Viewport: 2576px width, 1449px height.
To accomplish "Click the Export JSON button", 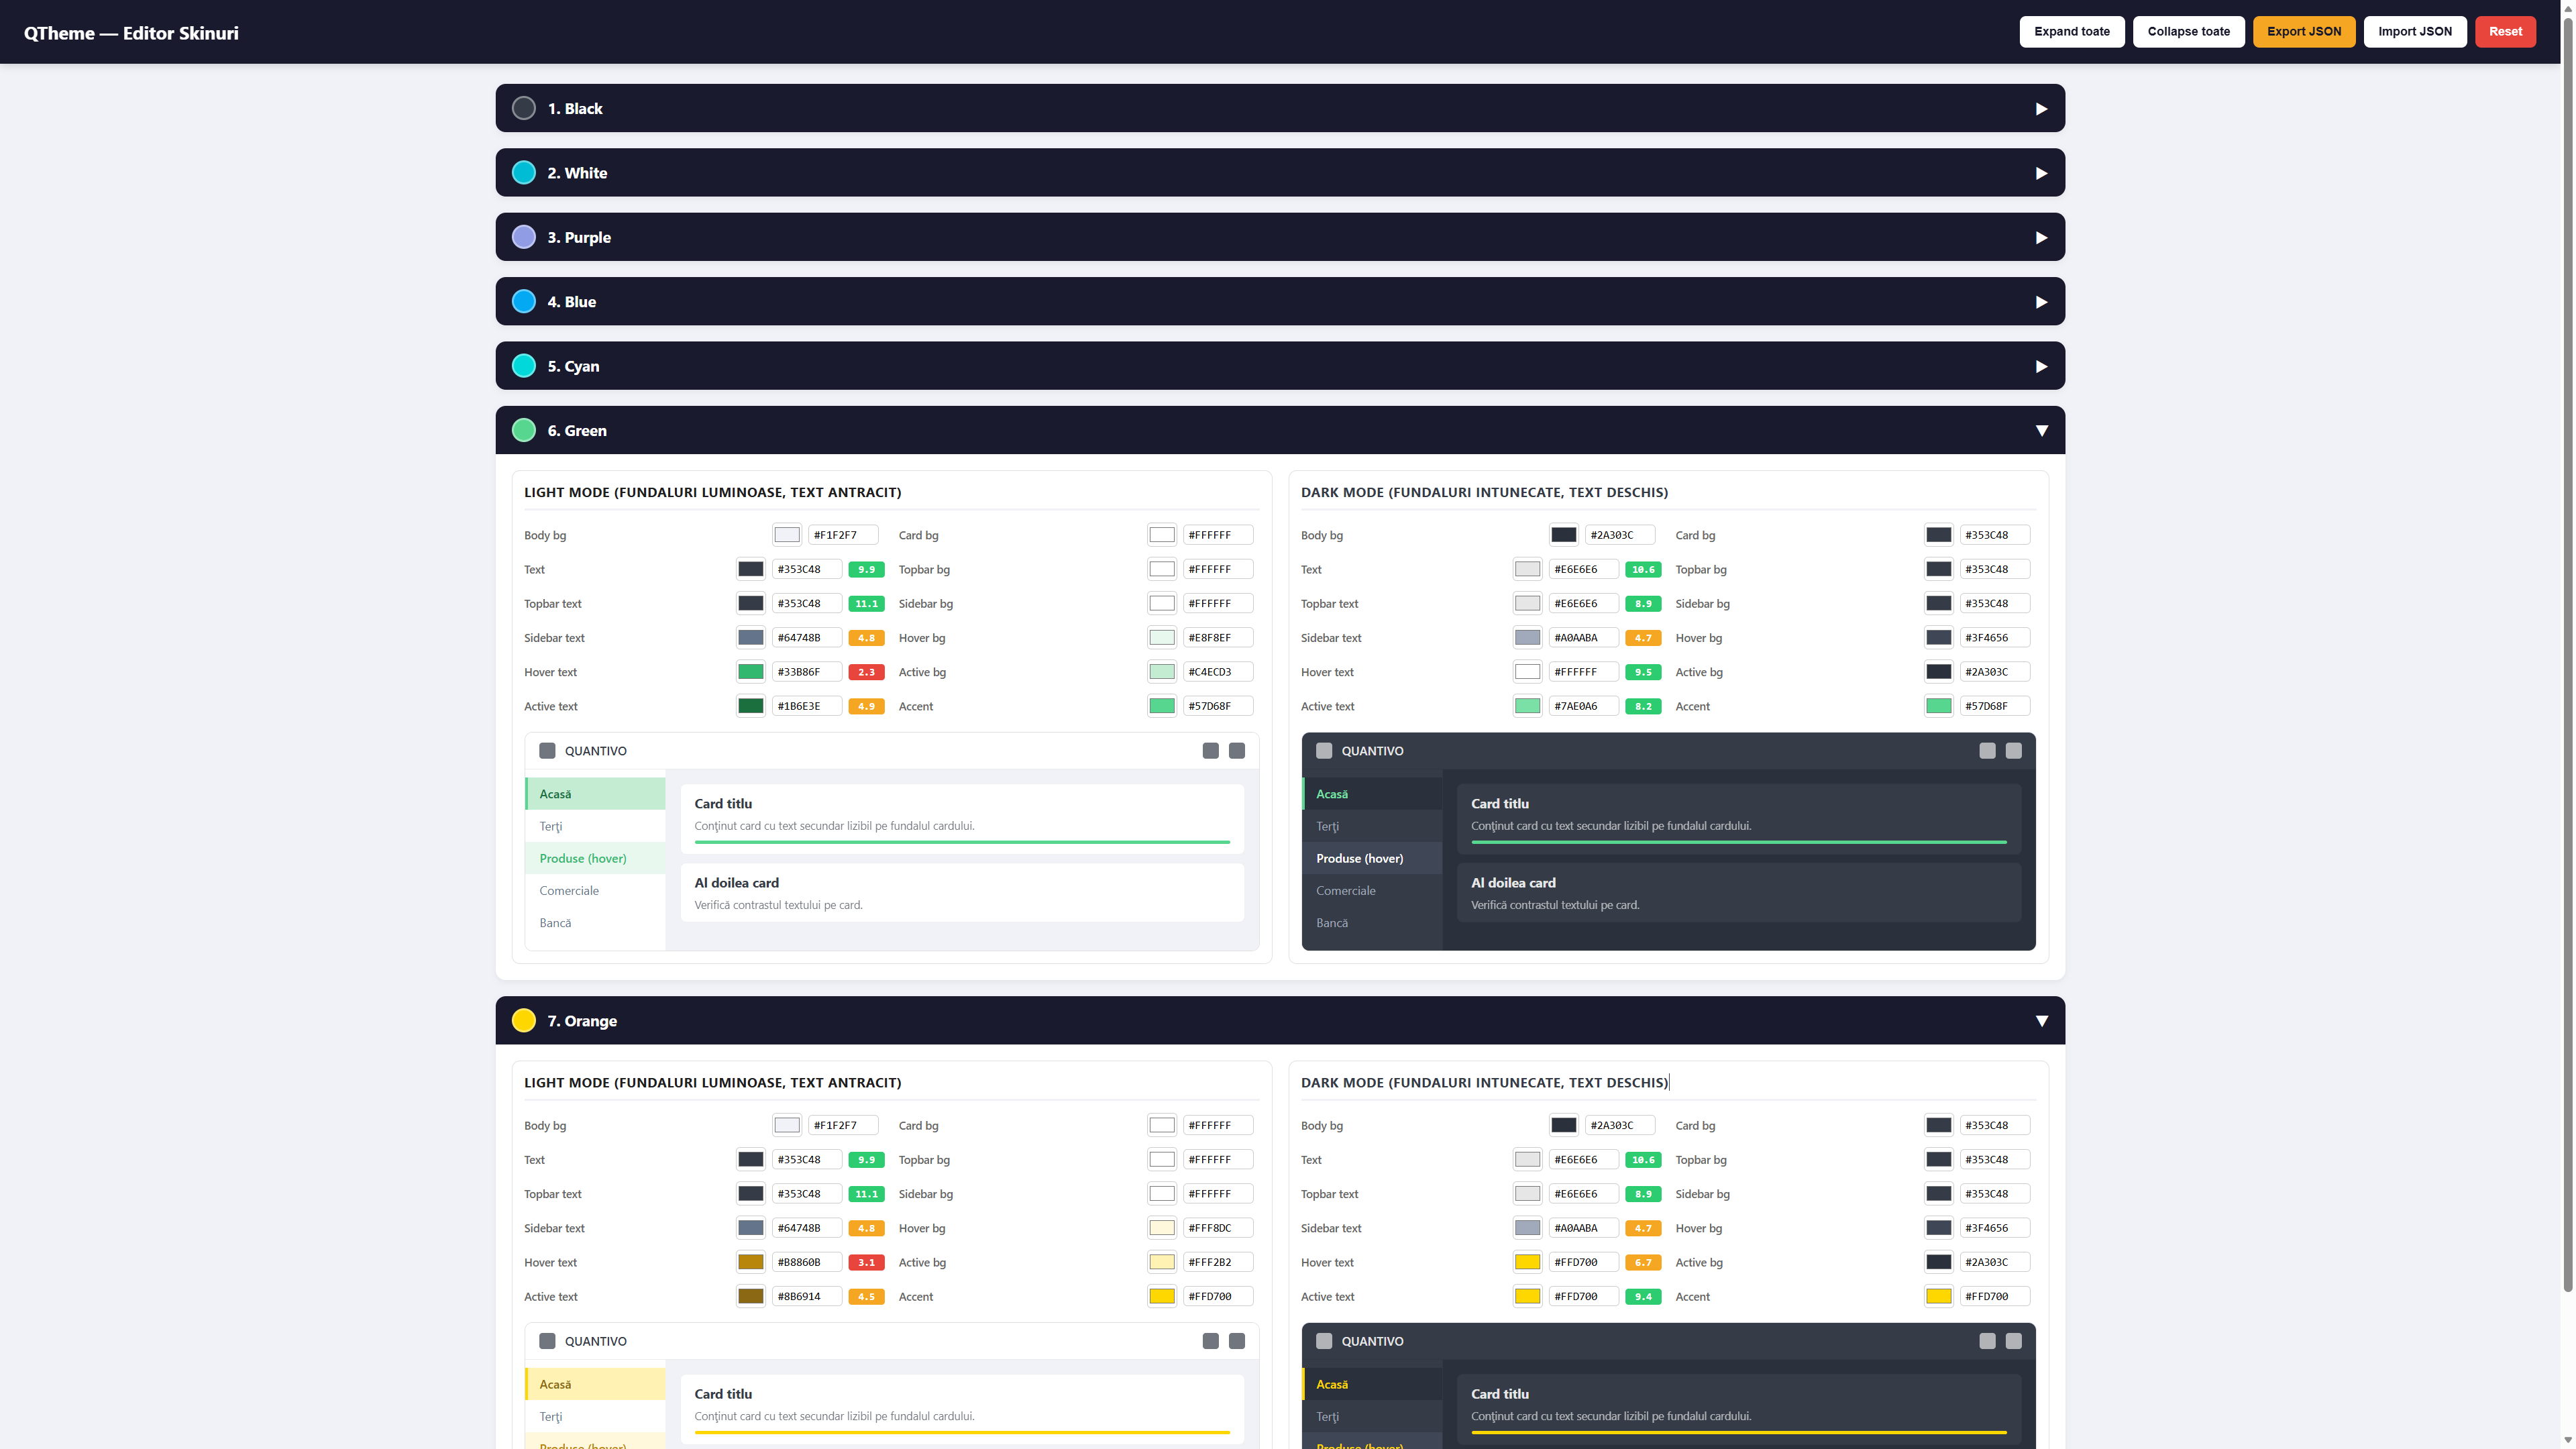I will pos(2303,31).
